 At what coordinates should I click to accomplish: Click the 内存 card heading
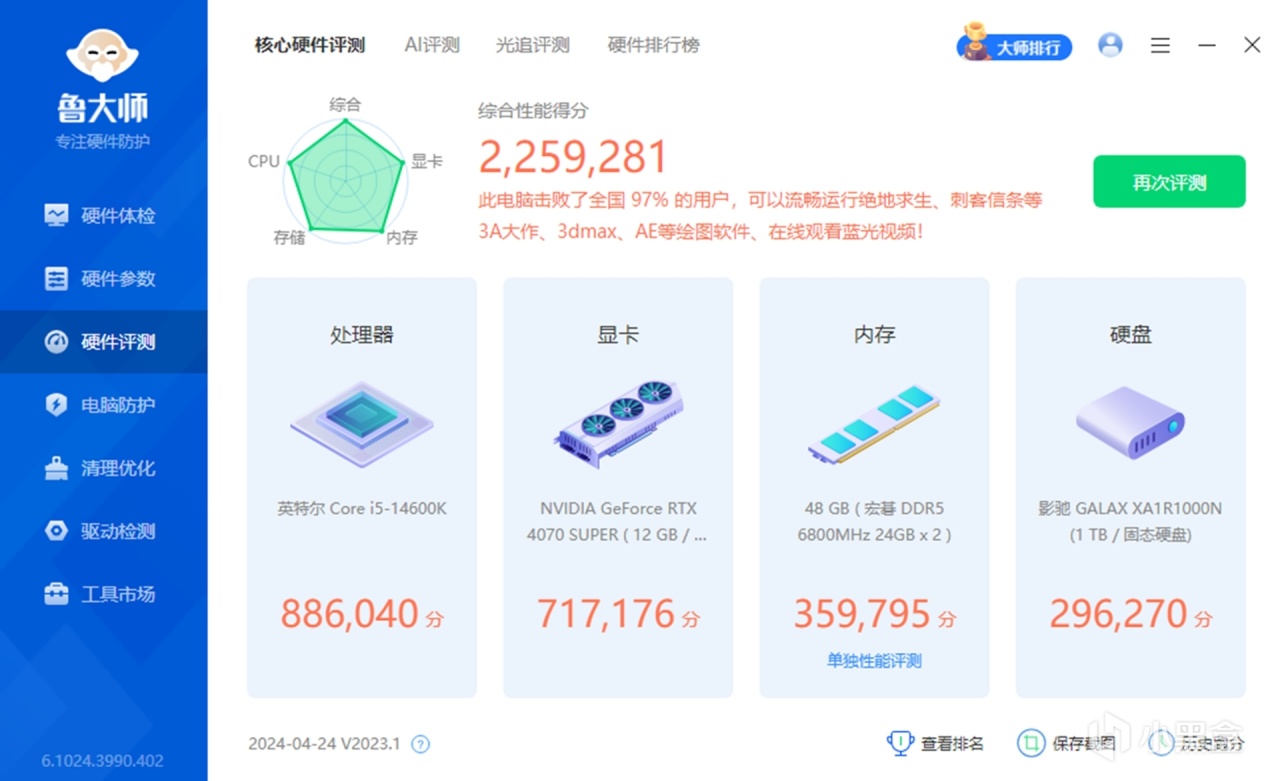[x=874, y=335]
